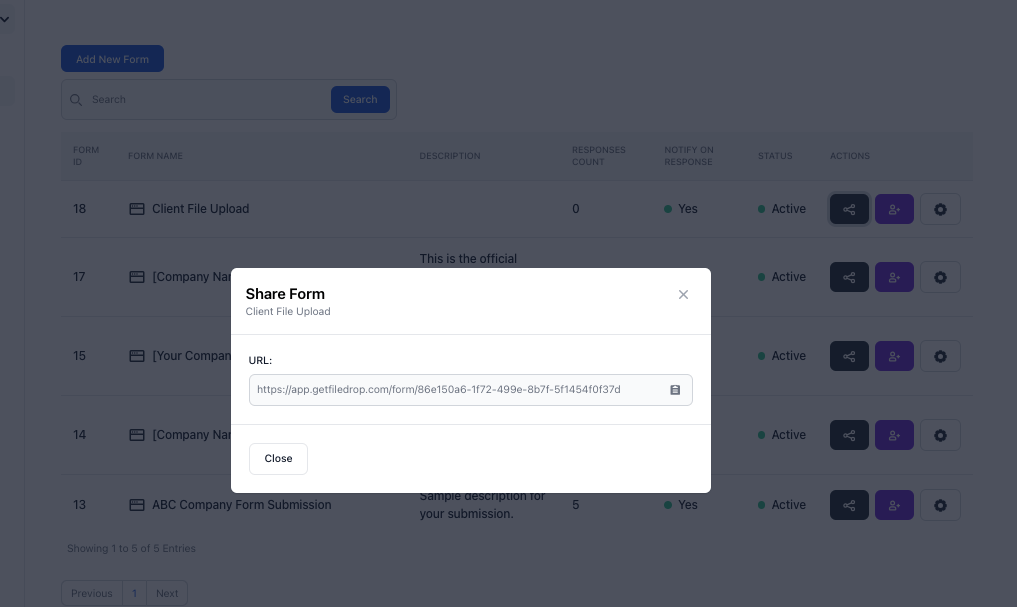Share form with ID 15
This screenshot has height=607, width=1017.
click(x=849, y=356)
